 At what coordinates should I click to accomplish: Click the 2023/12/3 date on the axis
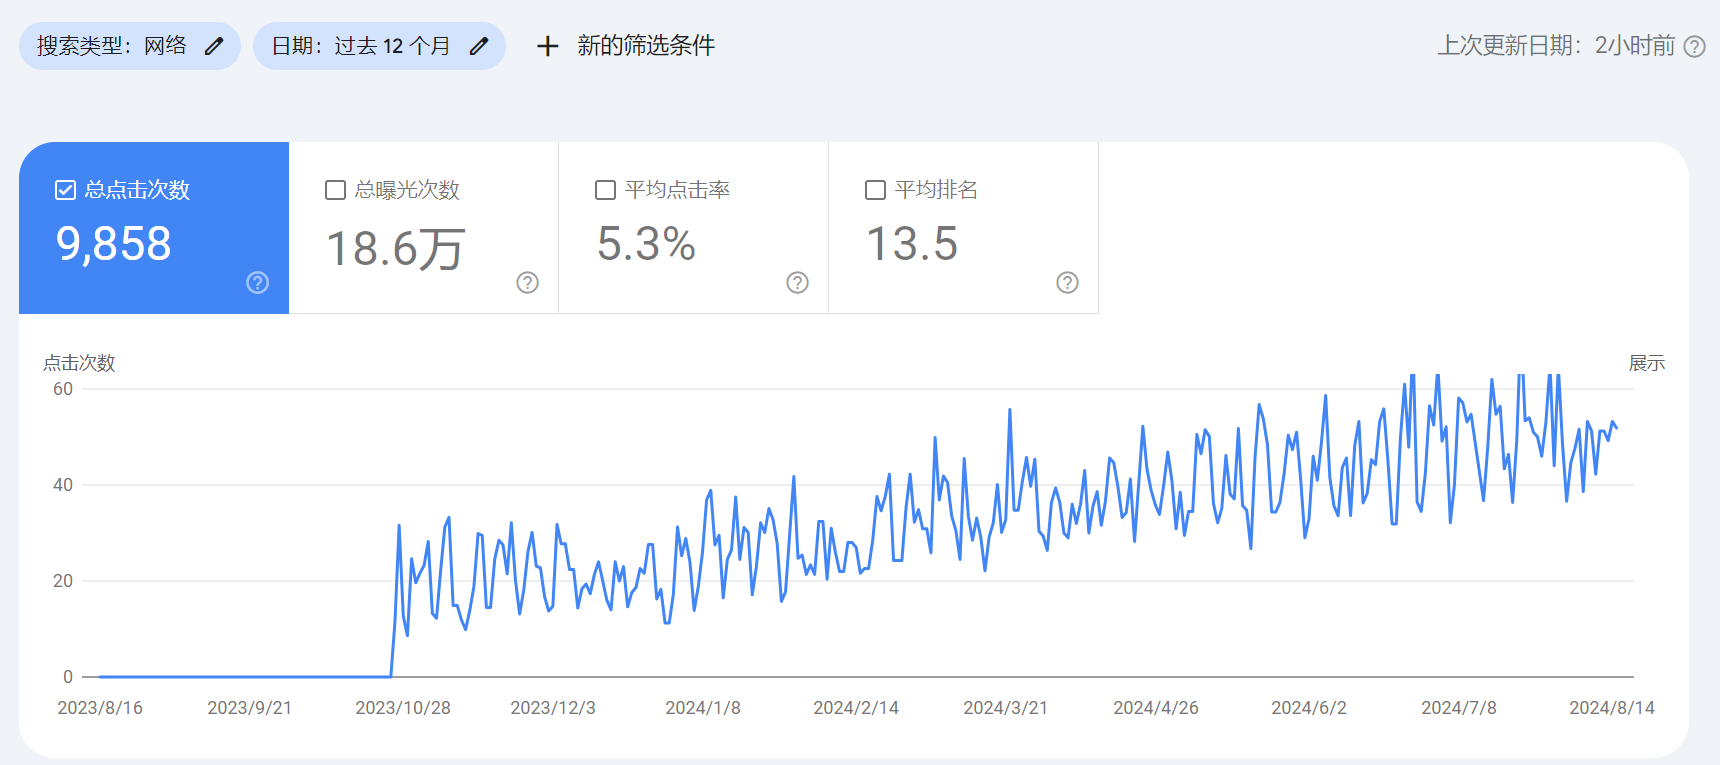click(553, 708)
